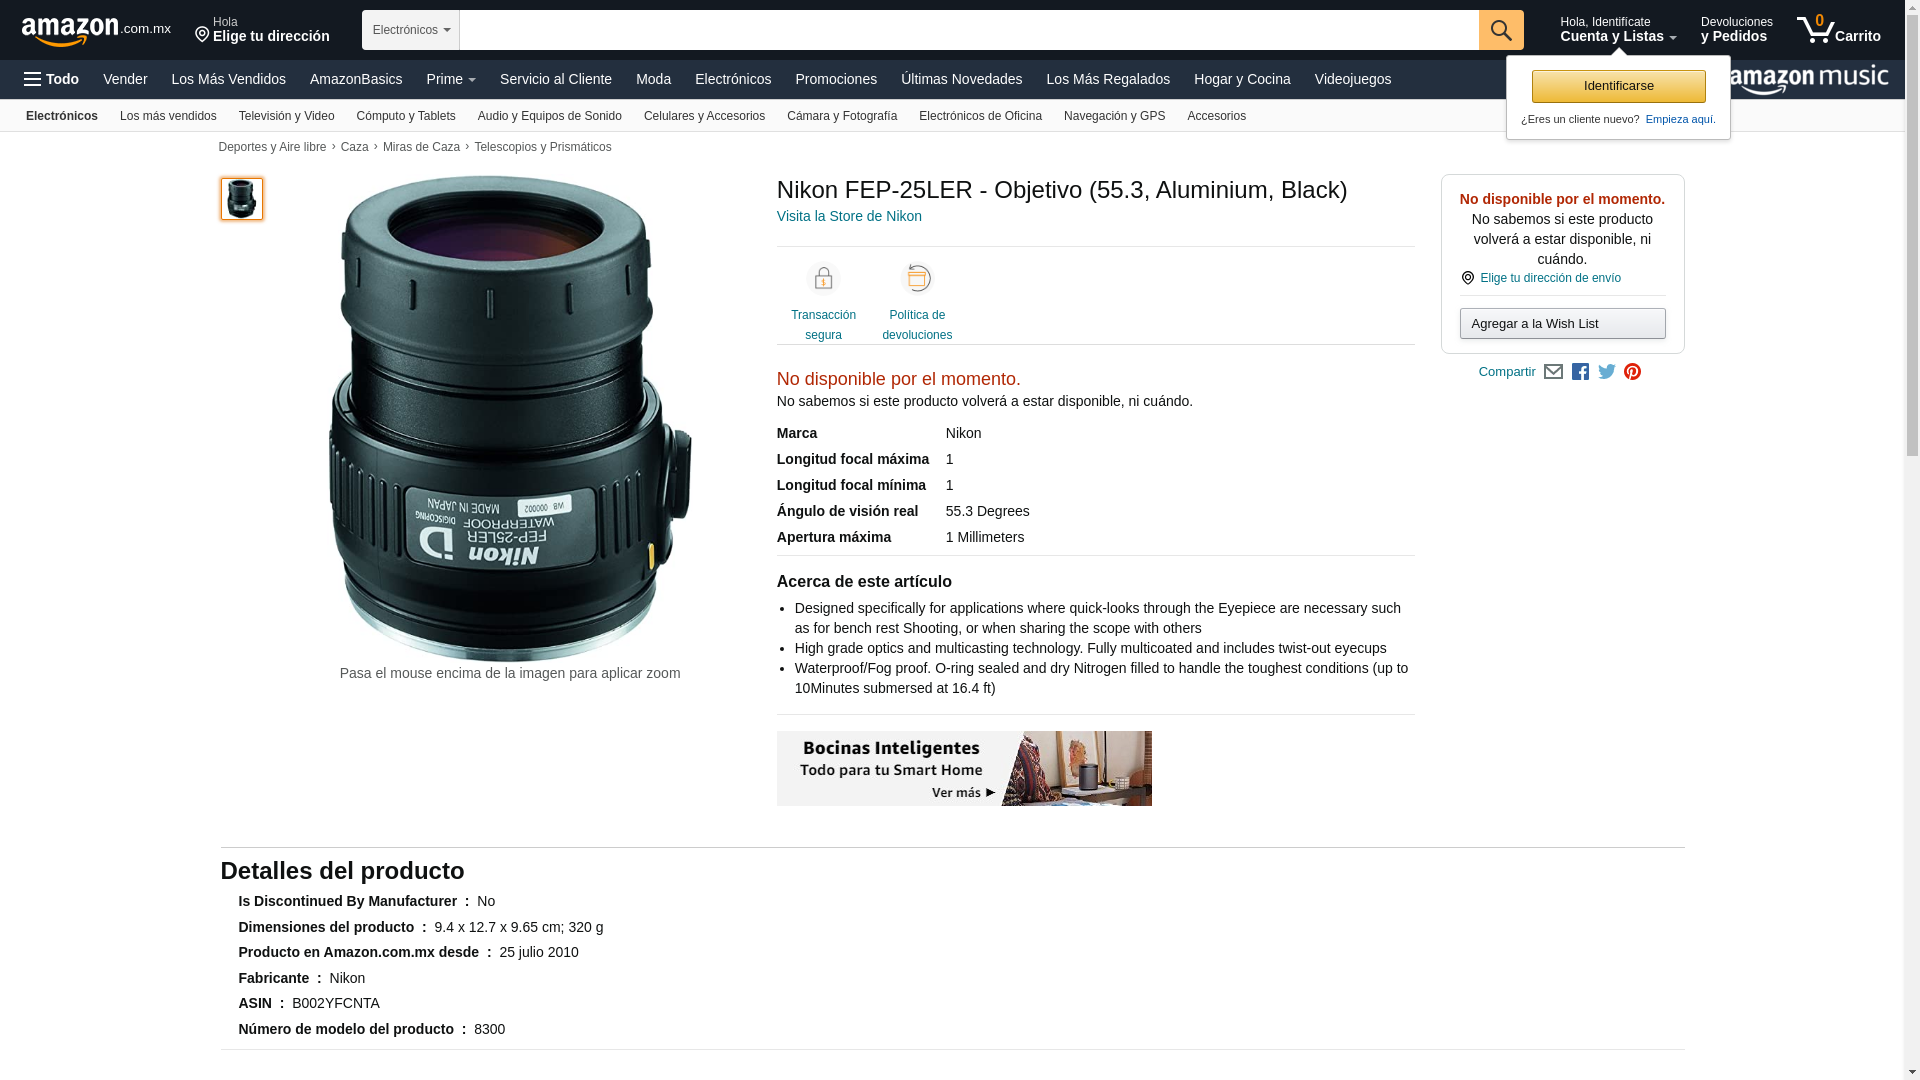Image resolution: width=1920 pixels, height=1080 pixels.
Task: Click the search magnifier button
Action: click(1500, 30)
